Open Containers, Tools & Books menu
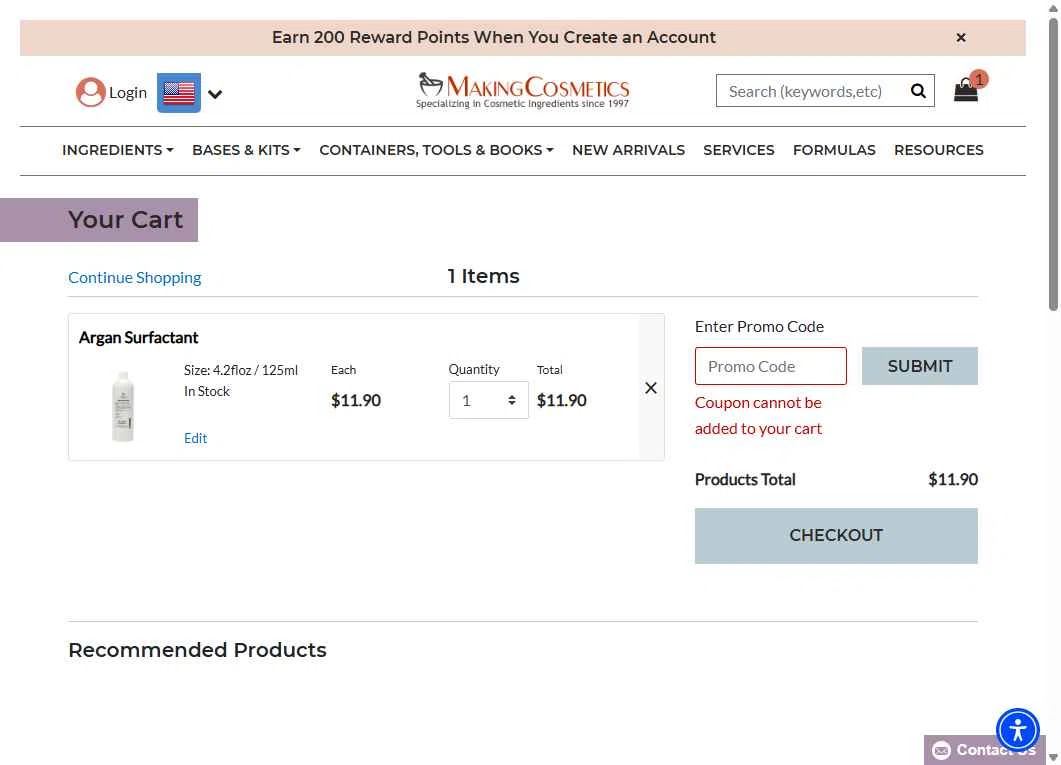 tap(436, 150)
